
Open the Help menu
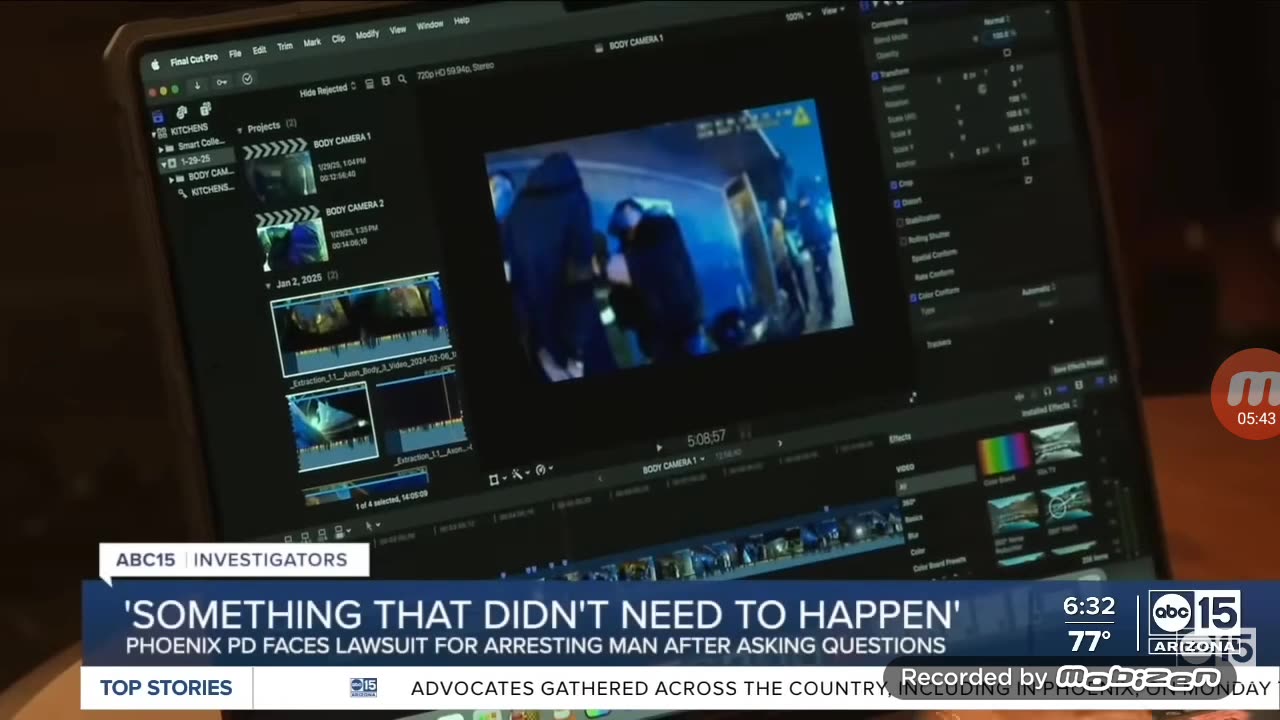(x=462, y=20)
